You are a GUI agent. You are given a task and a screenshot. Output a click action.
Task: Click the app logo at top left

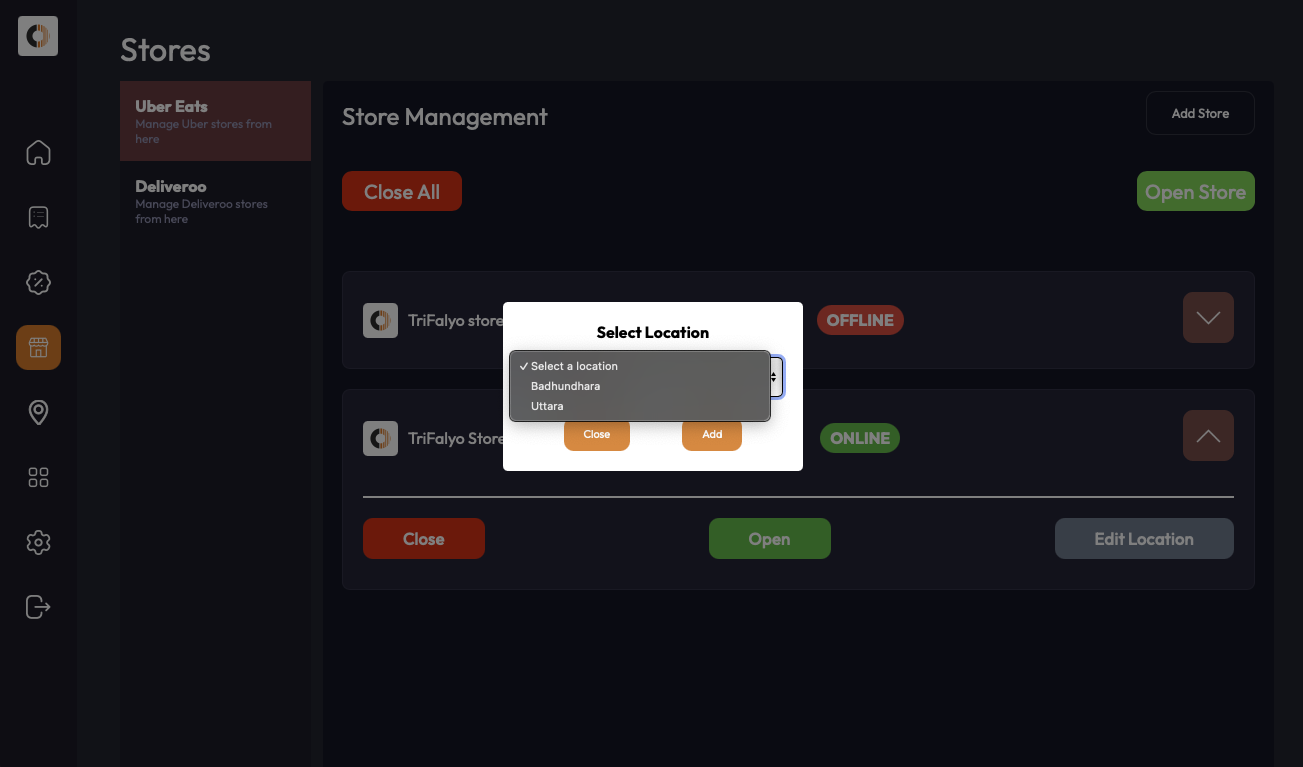click(38, 36)
